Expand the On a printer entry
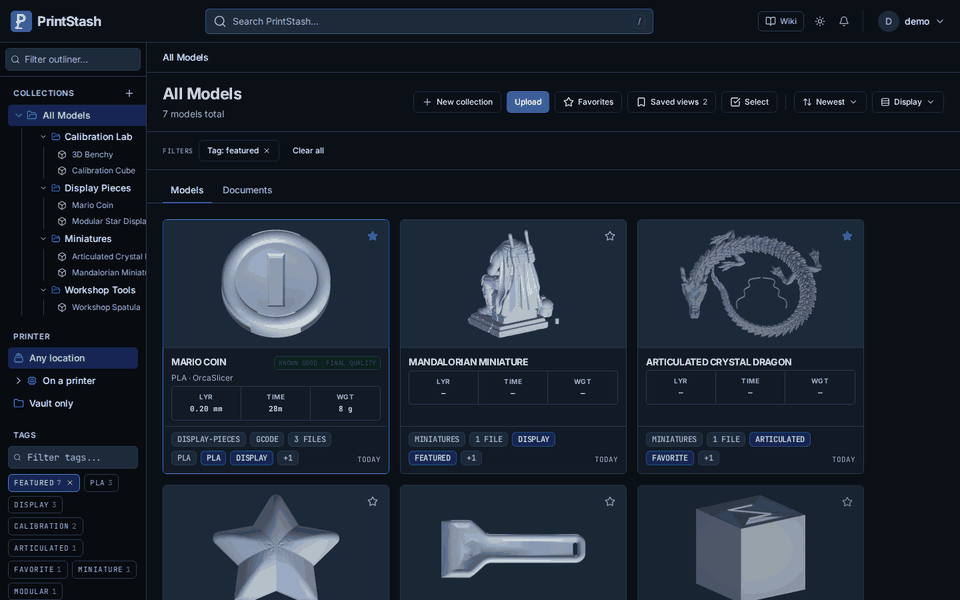The image size is (960, 600). [x=18, y=381]
